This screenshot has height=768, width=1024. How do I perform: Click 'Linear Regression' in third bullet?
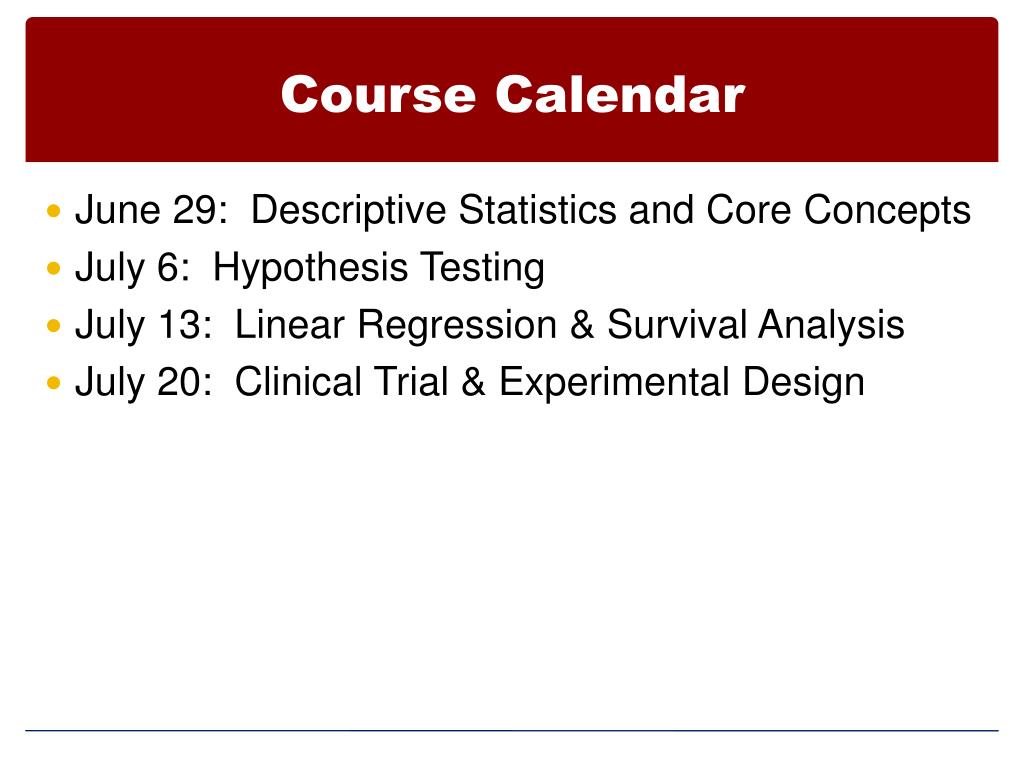pyautogui.click(x=396, y=325)
